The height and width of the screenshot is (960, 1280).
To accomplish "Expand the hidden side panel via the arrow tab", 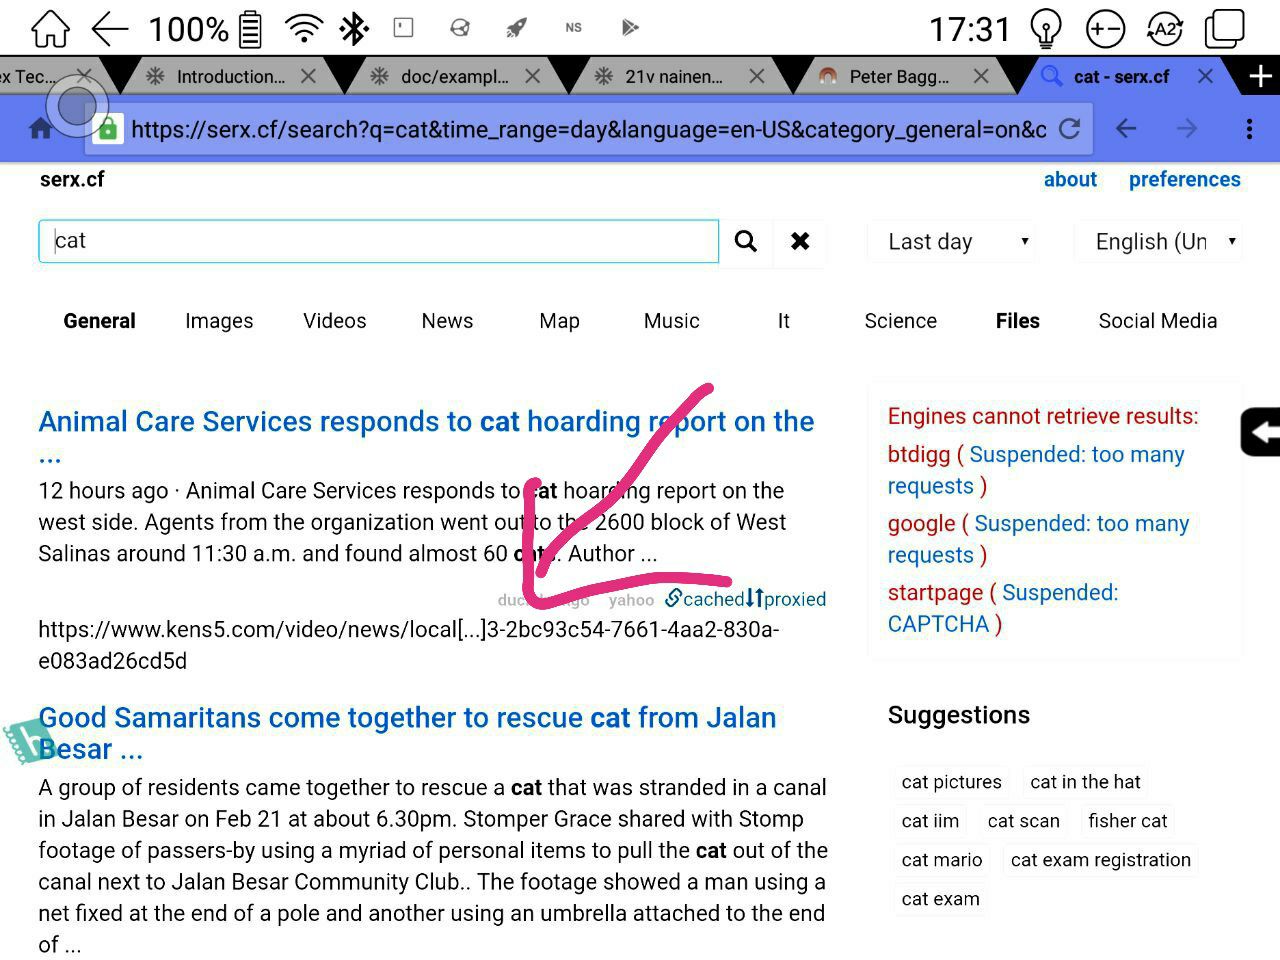I will pyautogui.click(x=1263, y=433).
